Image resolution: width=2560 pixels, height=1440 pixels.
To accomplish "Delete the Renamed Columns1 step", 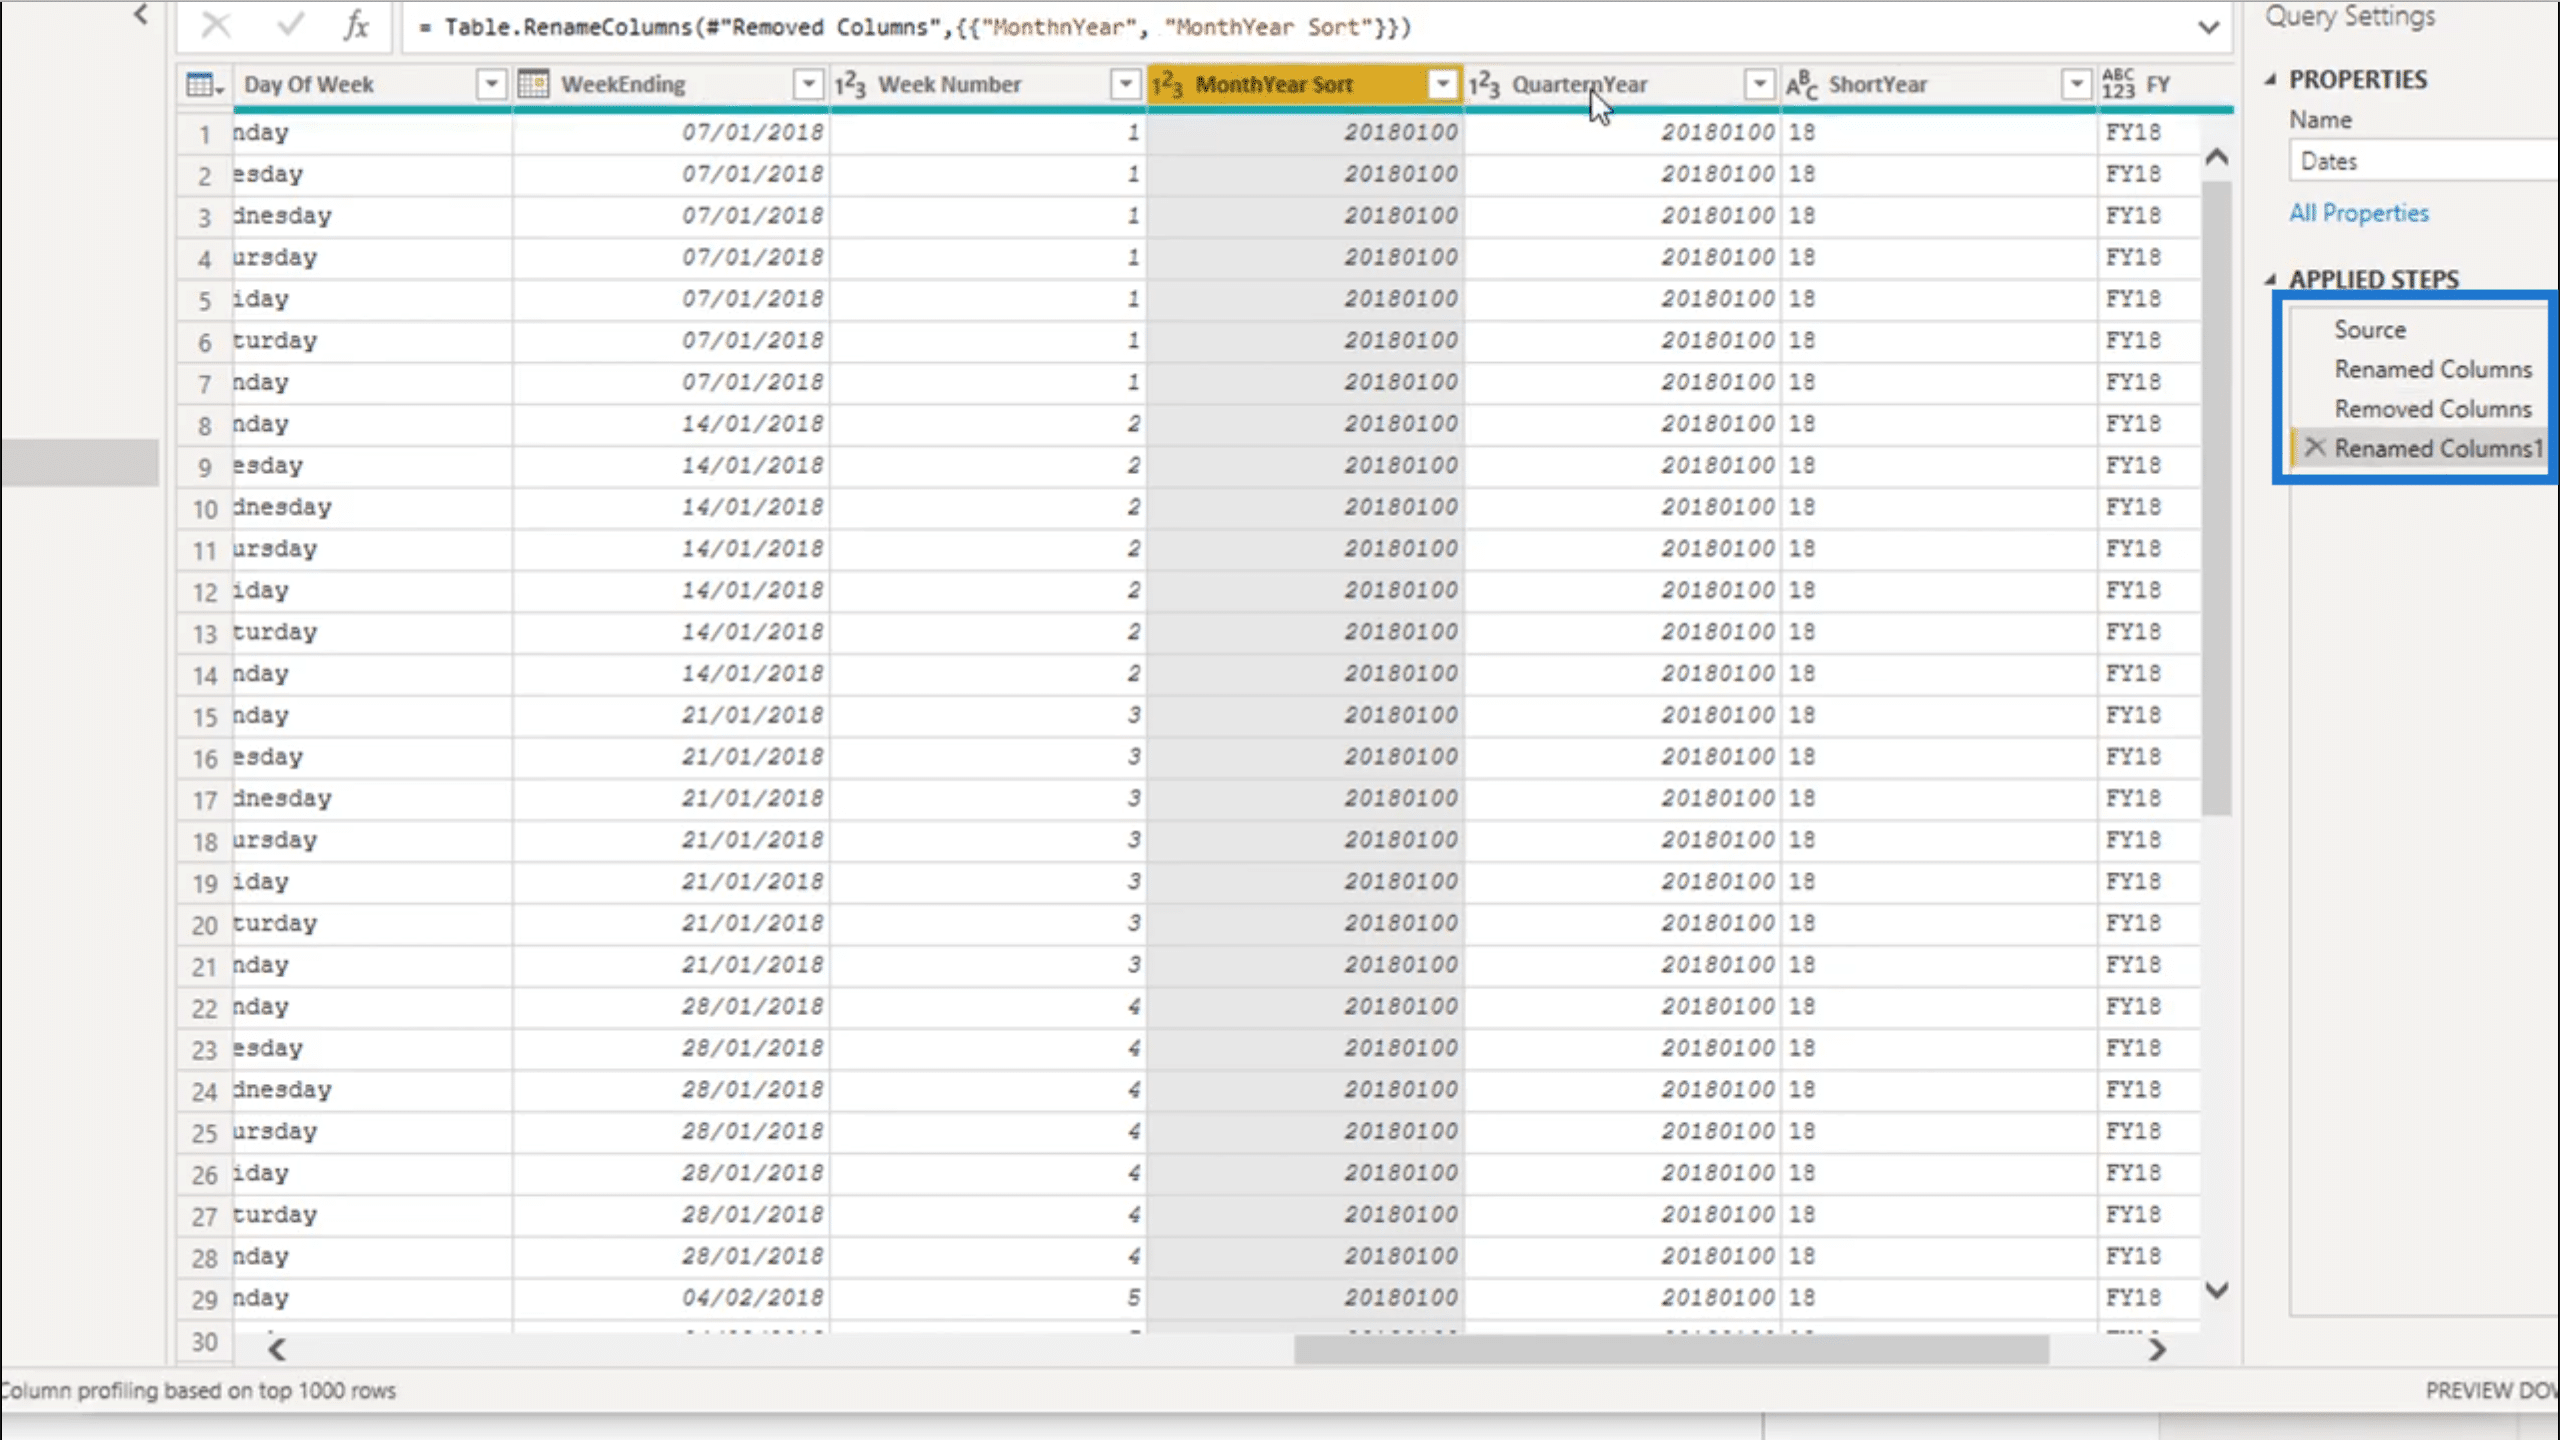I will click(2314, 447).
